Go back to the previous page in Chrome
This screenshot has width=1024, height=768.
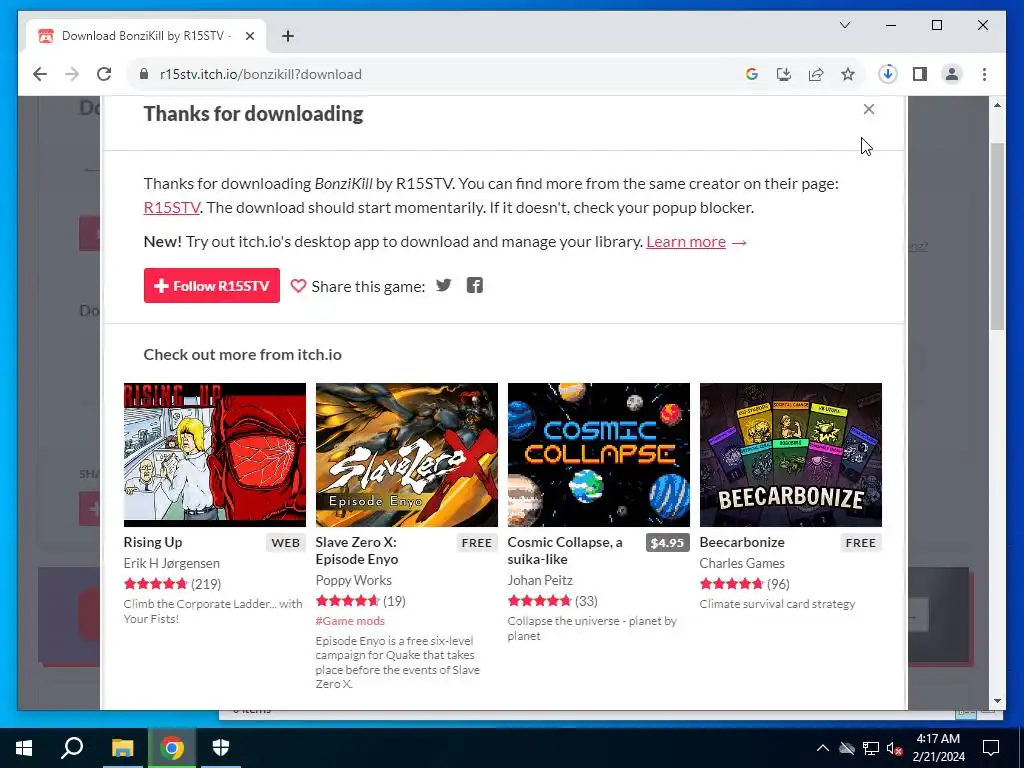click(40, 74)
